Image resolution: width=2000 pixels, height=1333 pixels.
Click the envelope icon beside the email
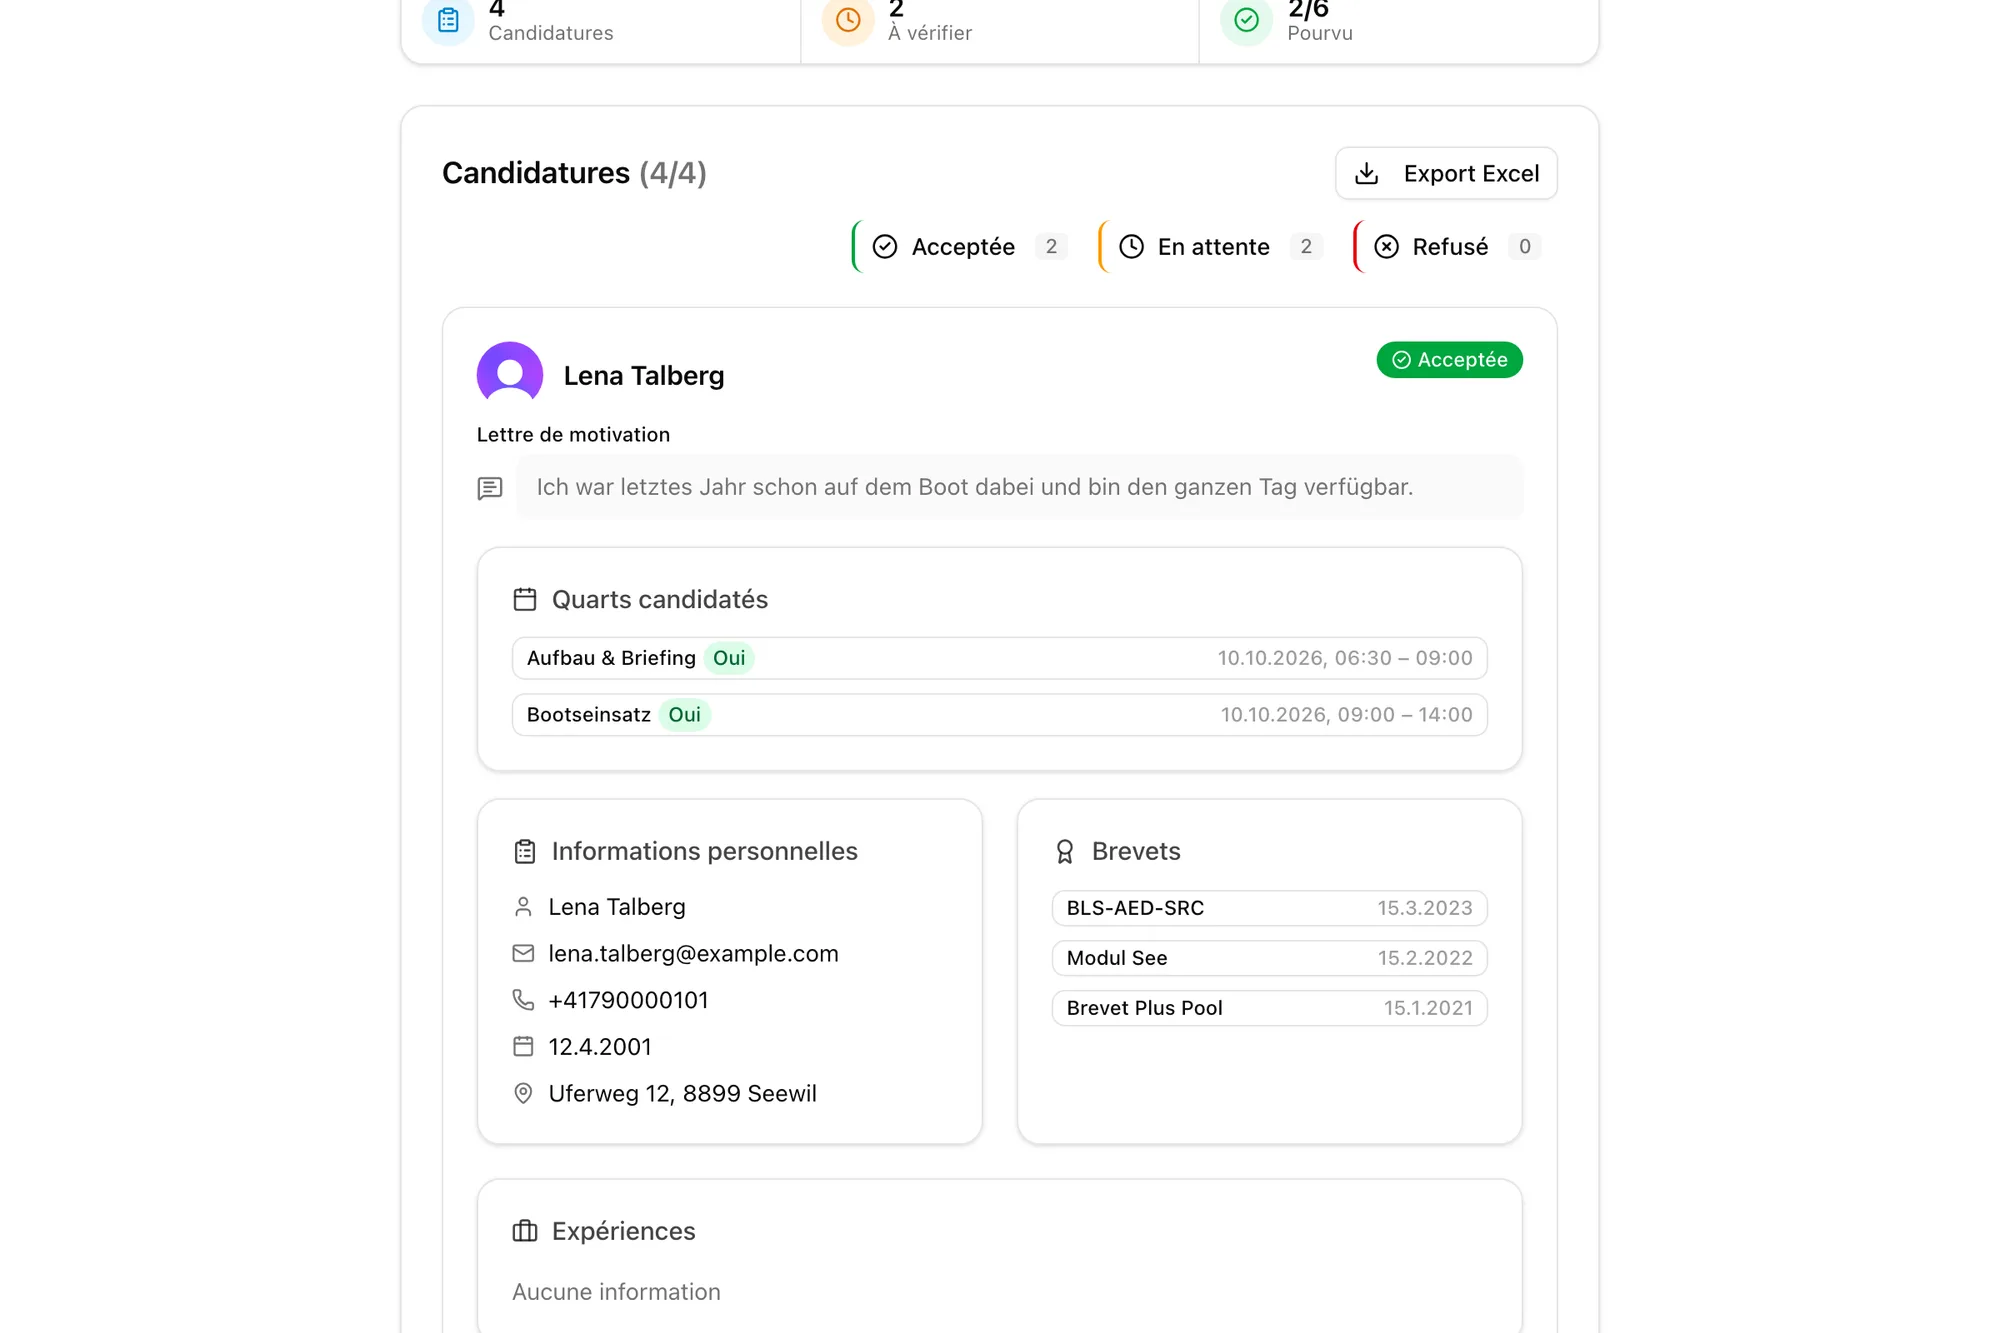point(523,954)
